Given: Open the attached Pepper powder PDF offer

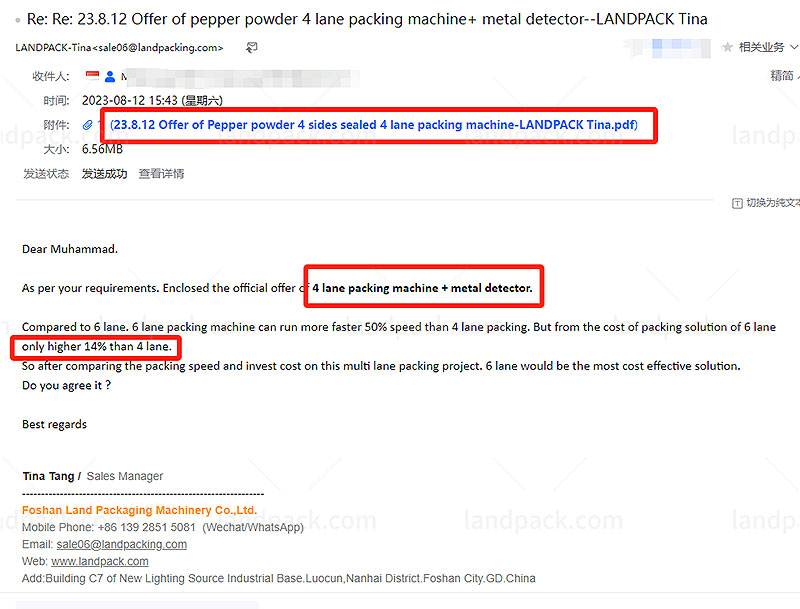Looking at the screenshot, I should tap(373, 125).
